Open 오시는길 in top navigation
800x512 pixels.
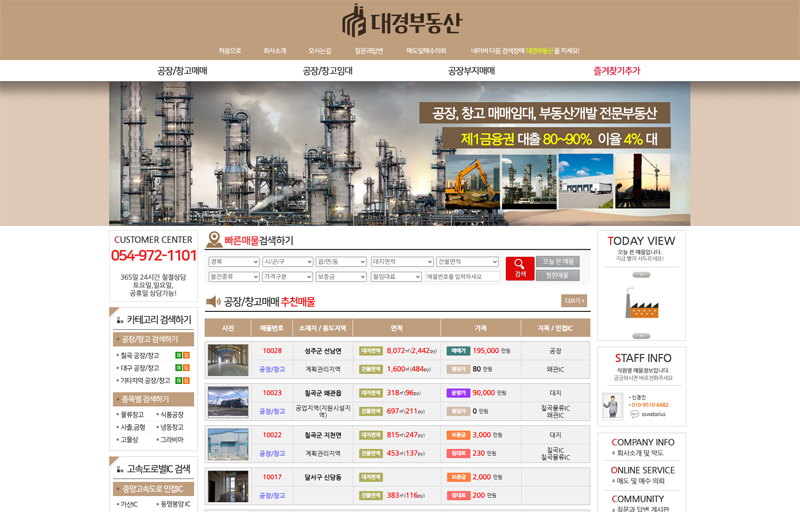click(320, 50)
